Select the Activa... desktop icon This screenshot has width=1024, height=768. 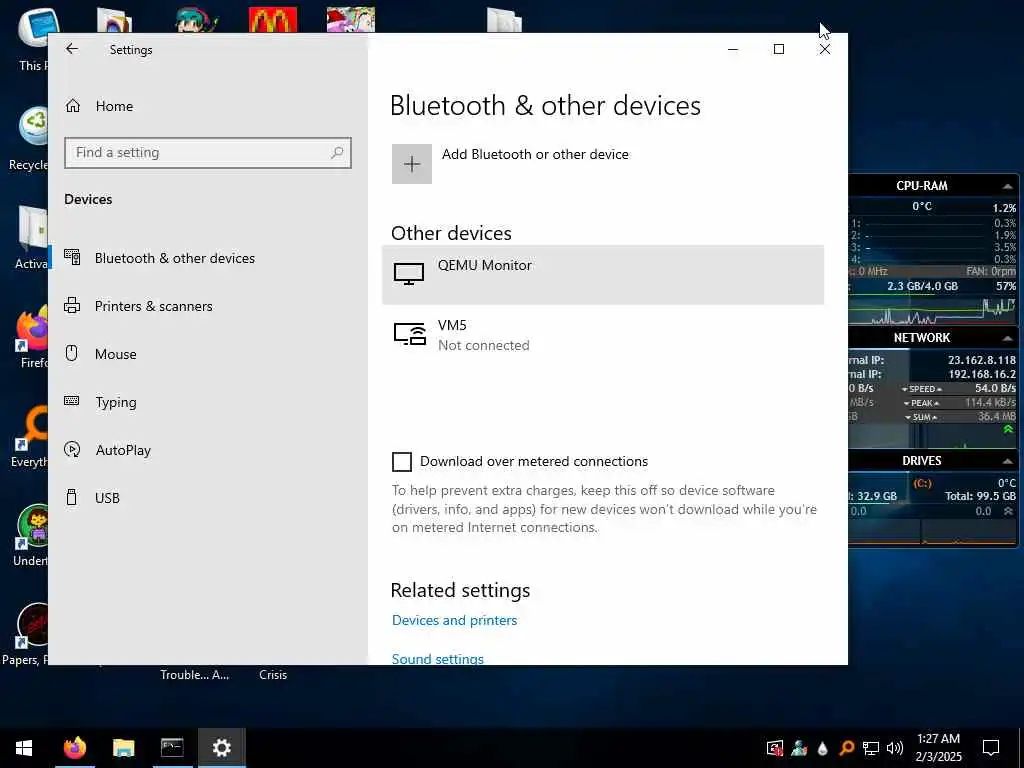point(31,238)
